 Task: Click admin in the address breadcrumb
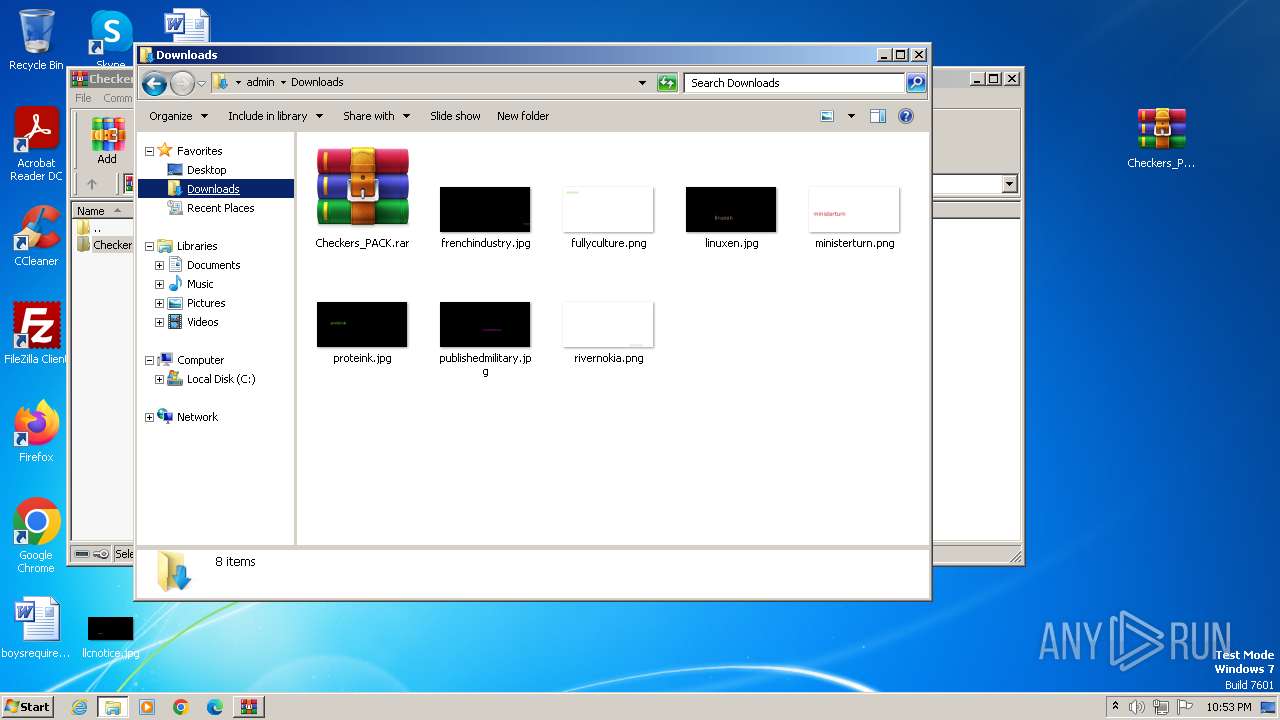[x=260, y=83]
